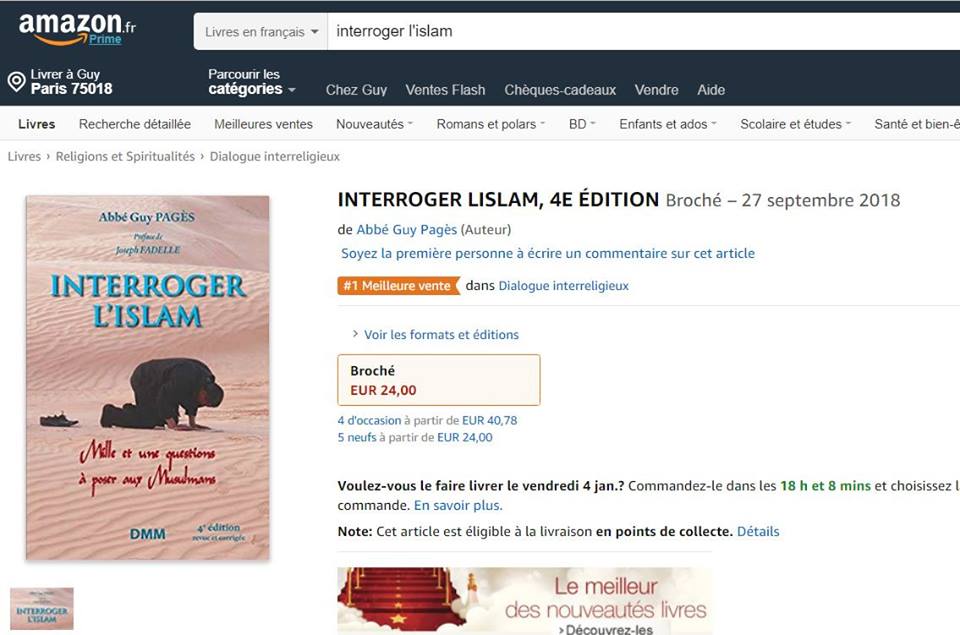Click the small book cover thumbnail
The height and width of the screenshot is (635, 960).
pos(42,609)
